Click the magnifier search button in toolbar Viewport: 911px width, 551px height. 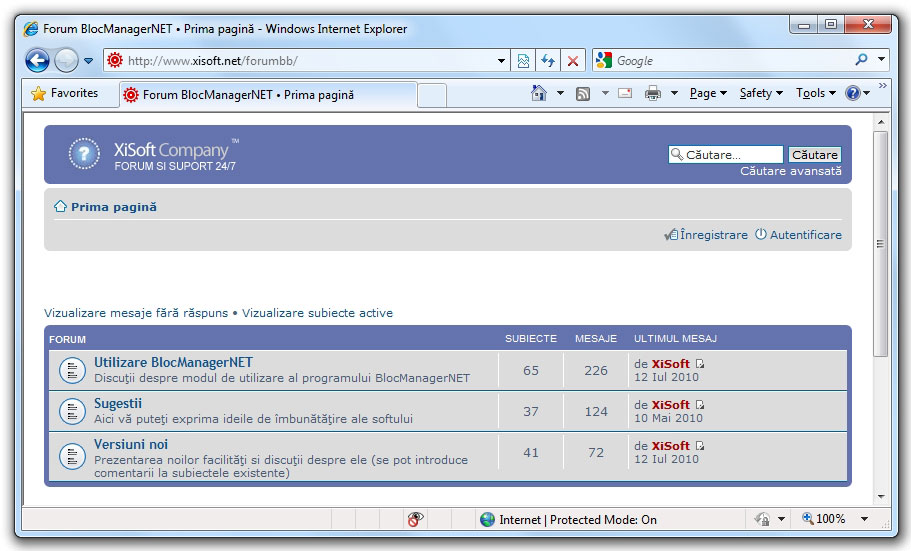click(x=862, y=59)
